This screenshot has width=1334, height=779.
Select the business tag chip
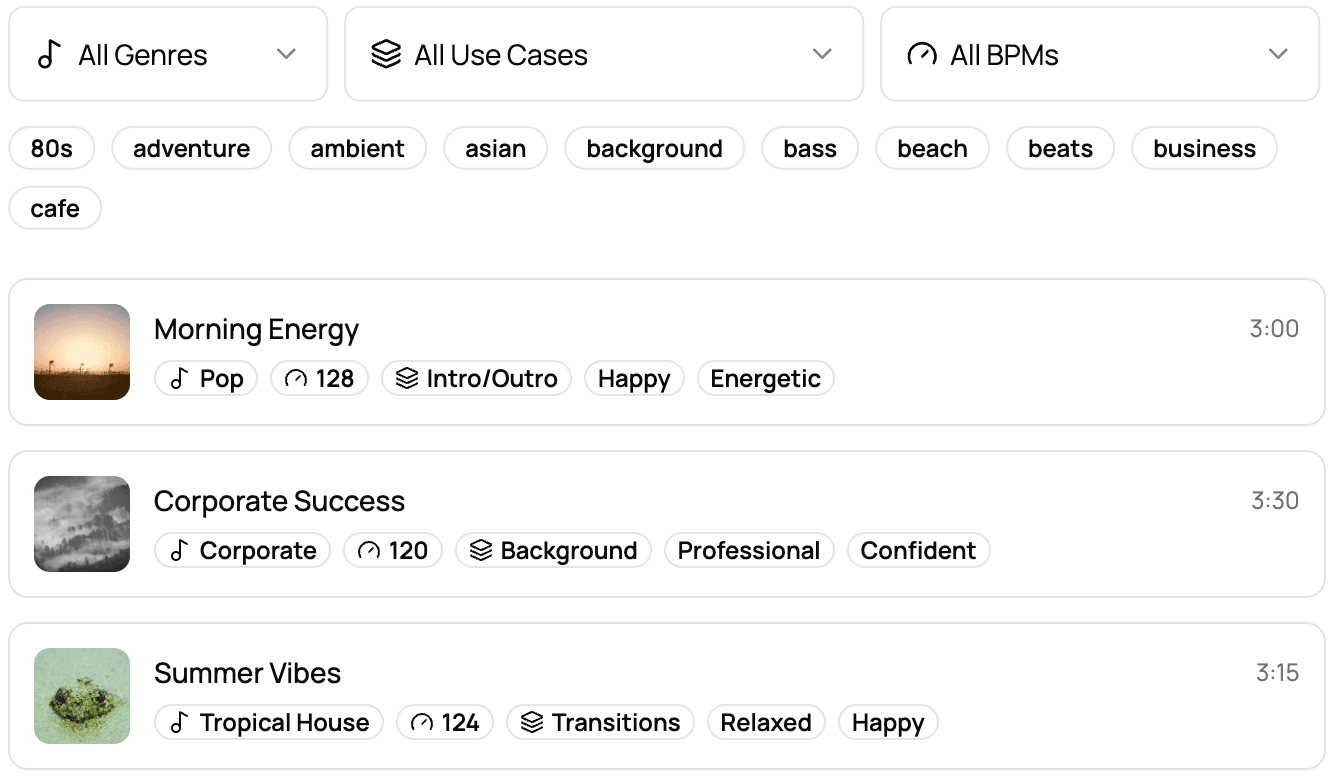click(1204, 149)
